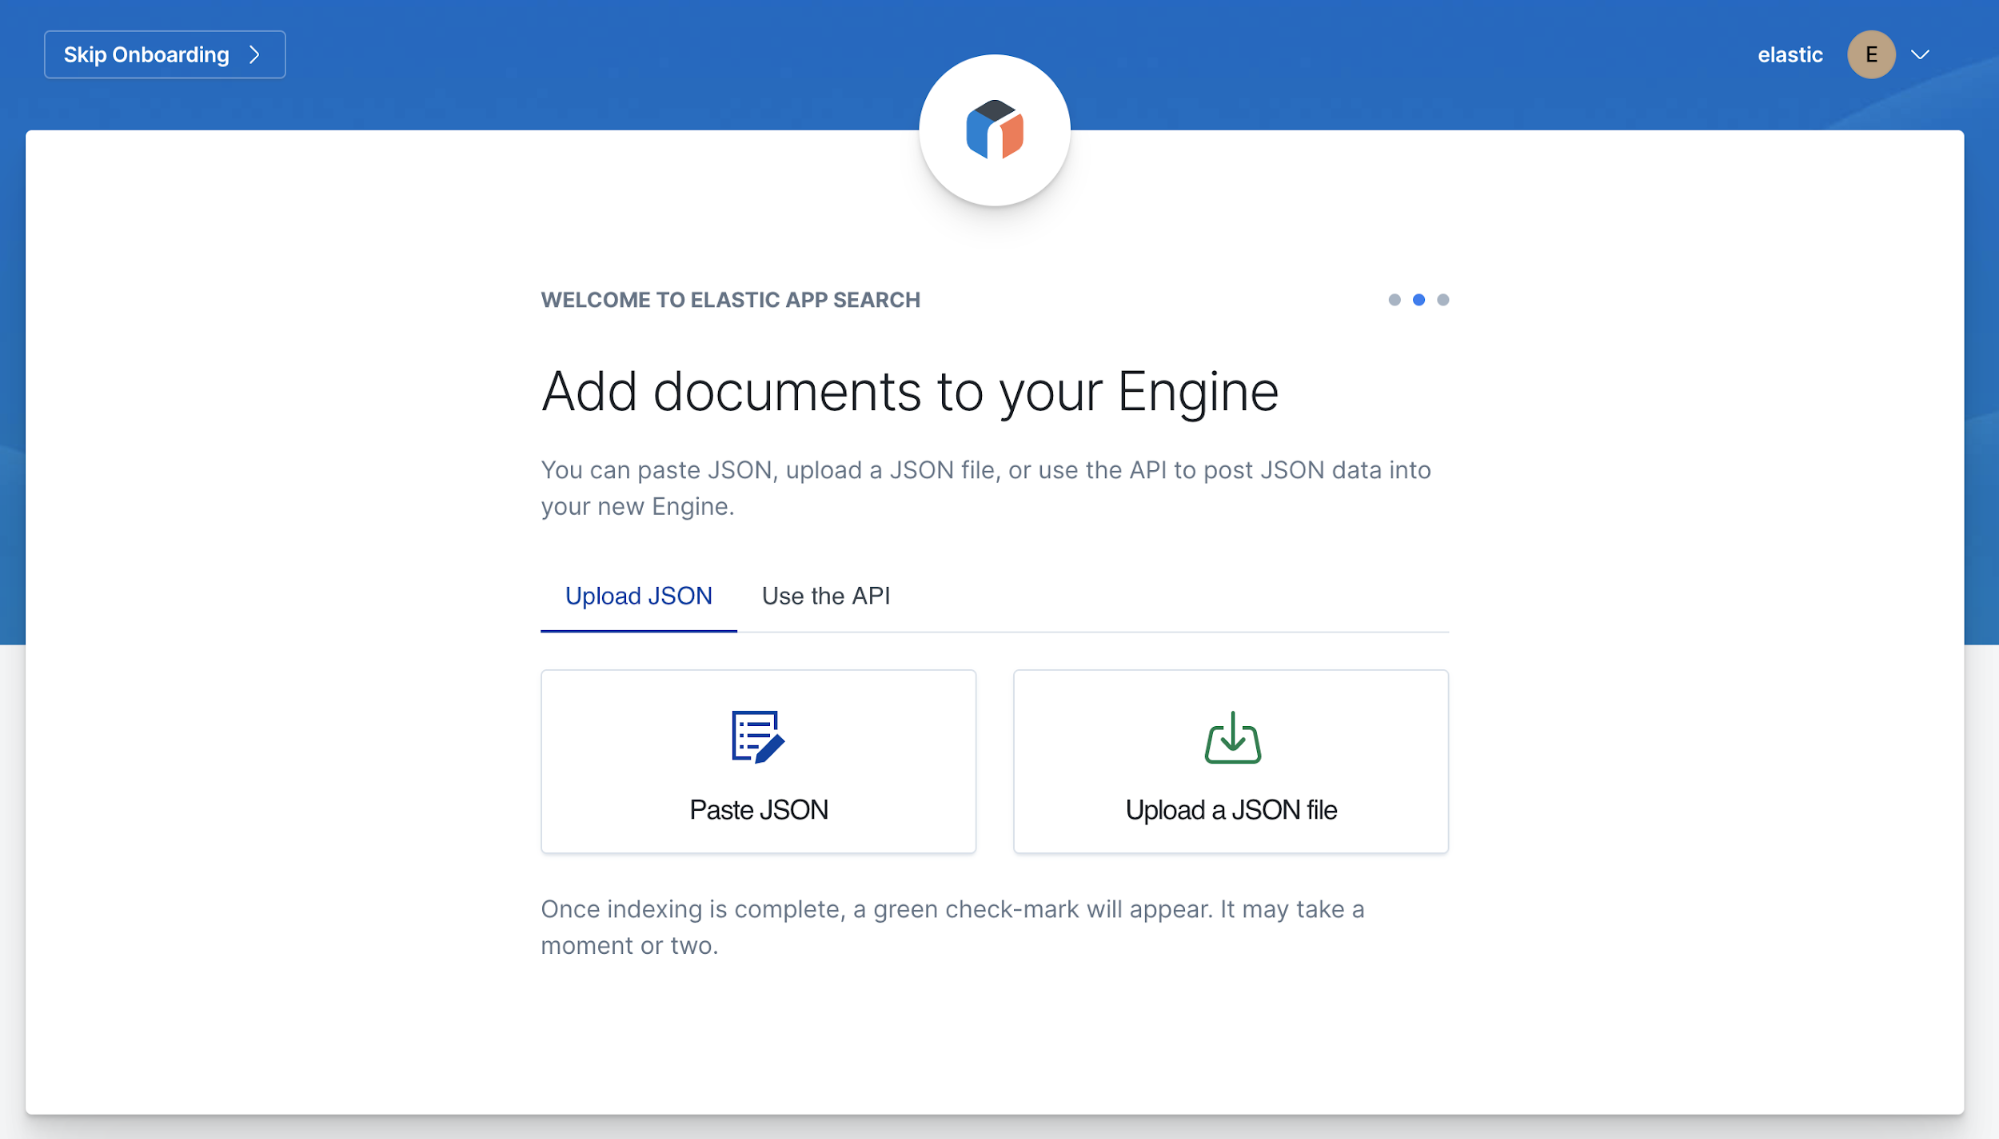The height and width of the screenshot is (1139, 1999).
Task: Select the Upload a JSON file card
Action: (x=1230, y=761)
